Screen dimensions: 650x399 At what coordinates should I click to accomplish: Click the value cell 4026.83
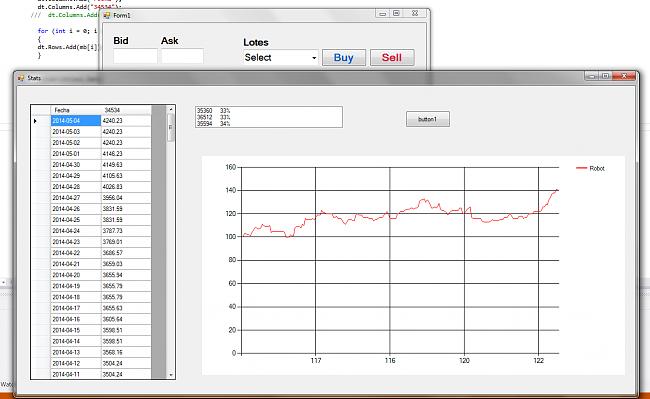click(x=126, y=187)
